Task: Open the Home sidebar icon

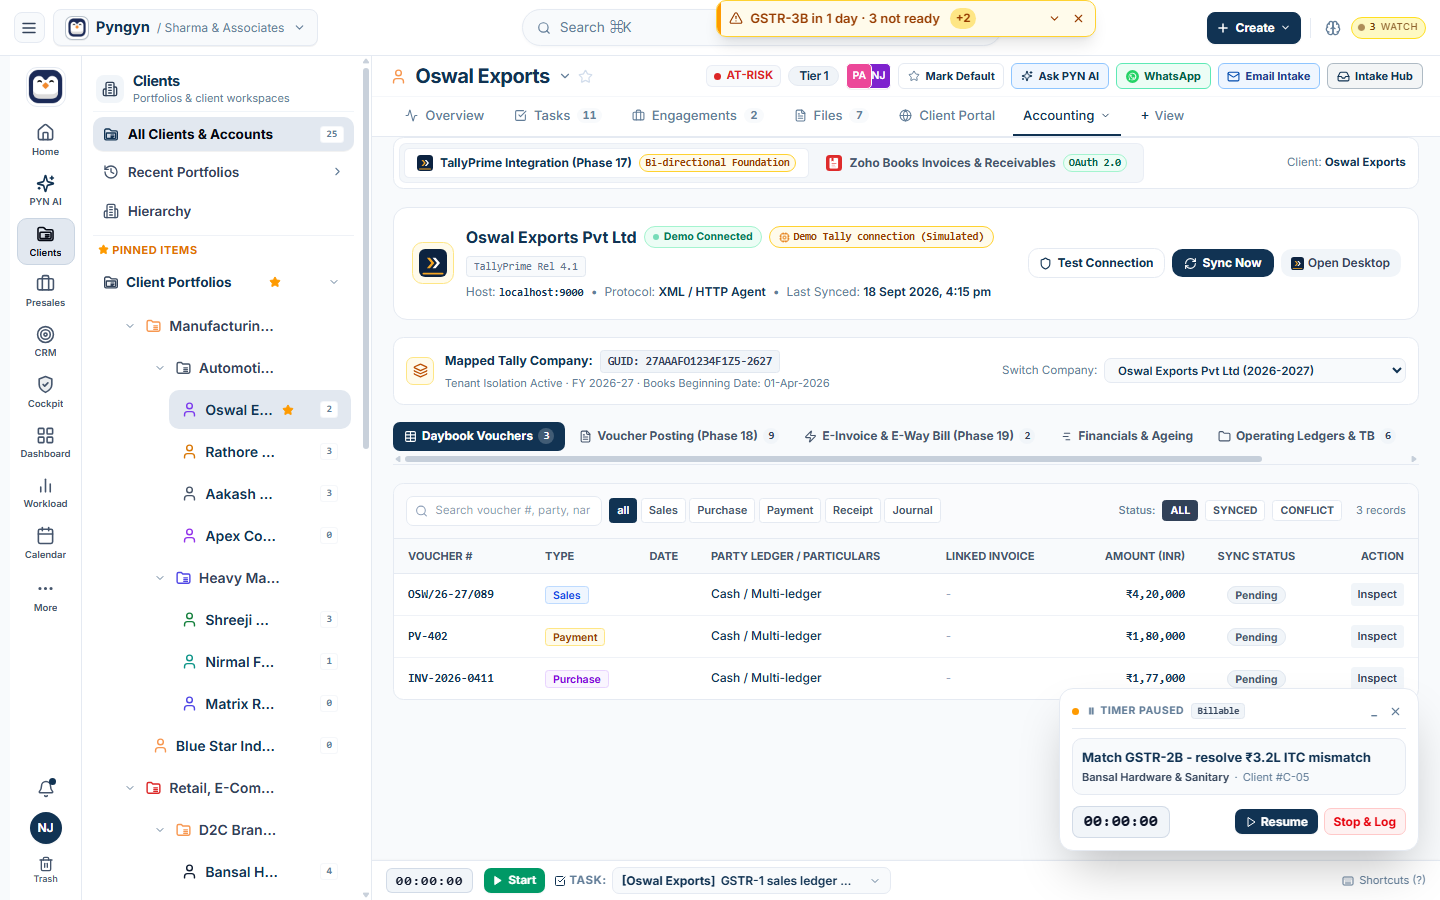Action: [45, 139]
